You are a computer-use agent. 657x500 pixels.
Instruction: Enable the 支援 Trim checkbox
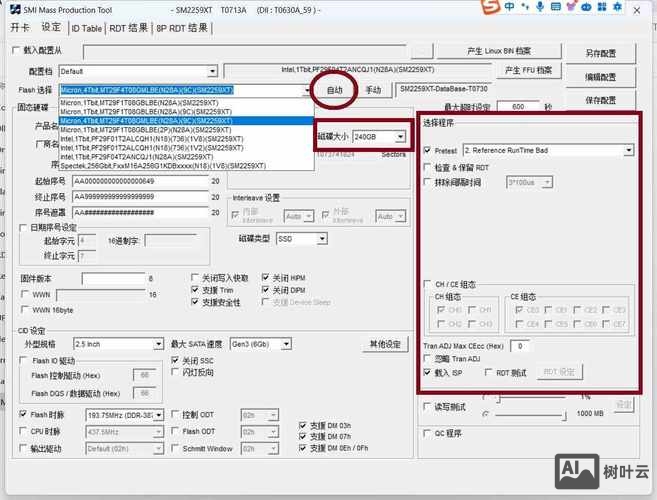coord(195,290)
